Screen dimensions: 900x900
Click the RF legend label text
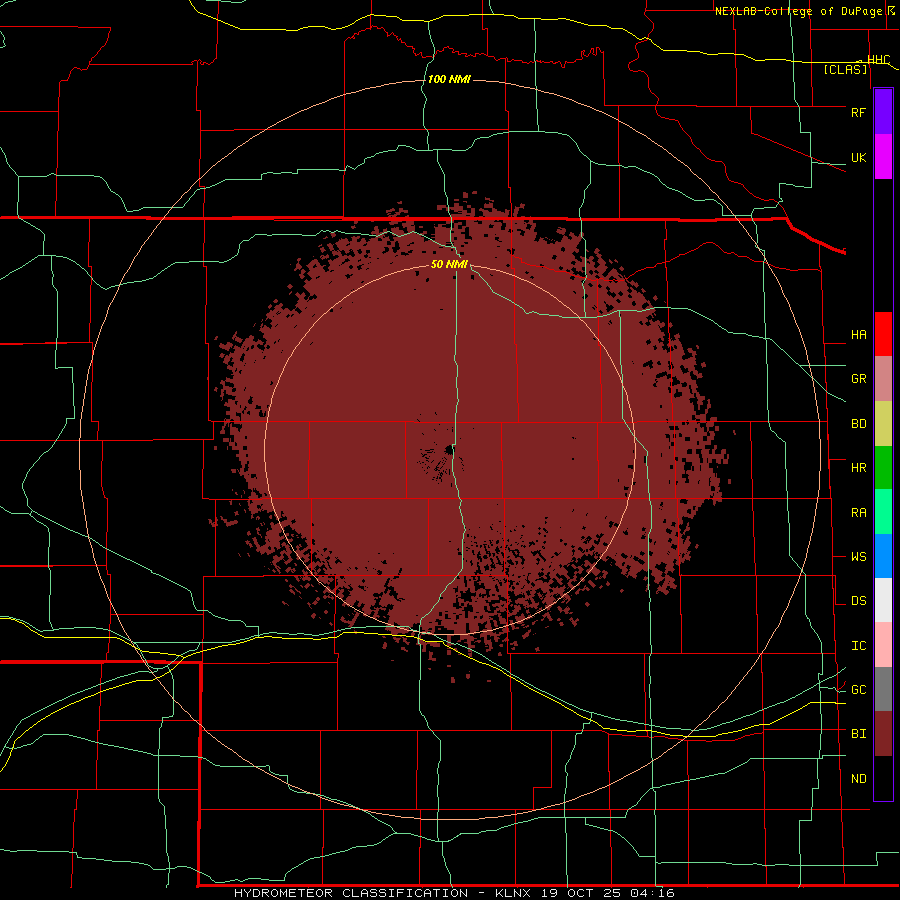[858, 112]
